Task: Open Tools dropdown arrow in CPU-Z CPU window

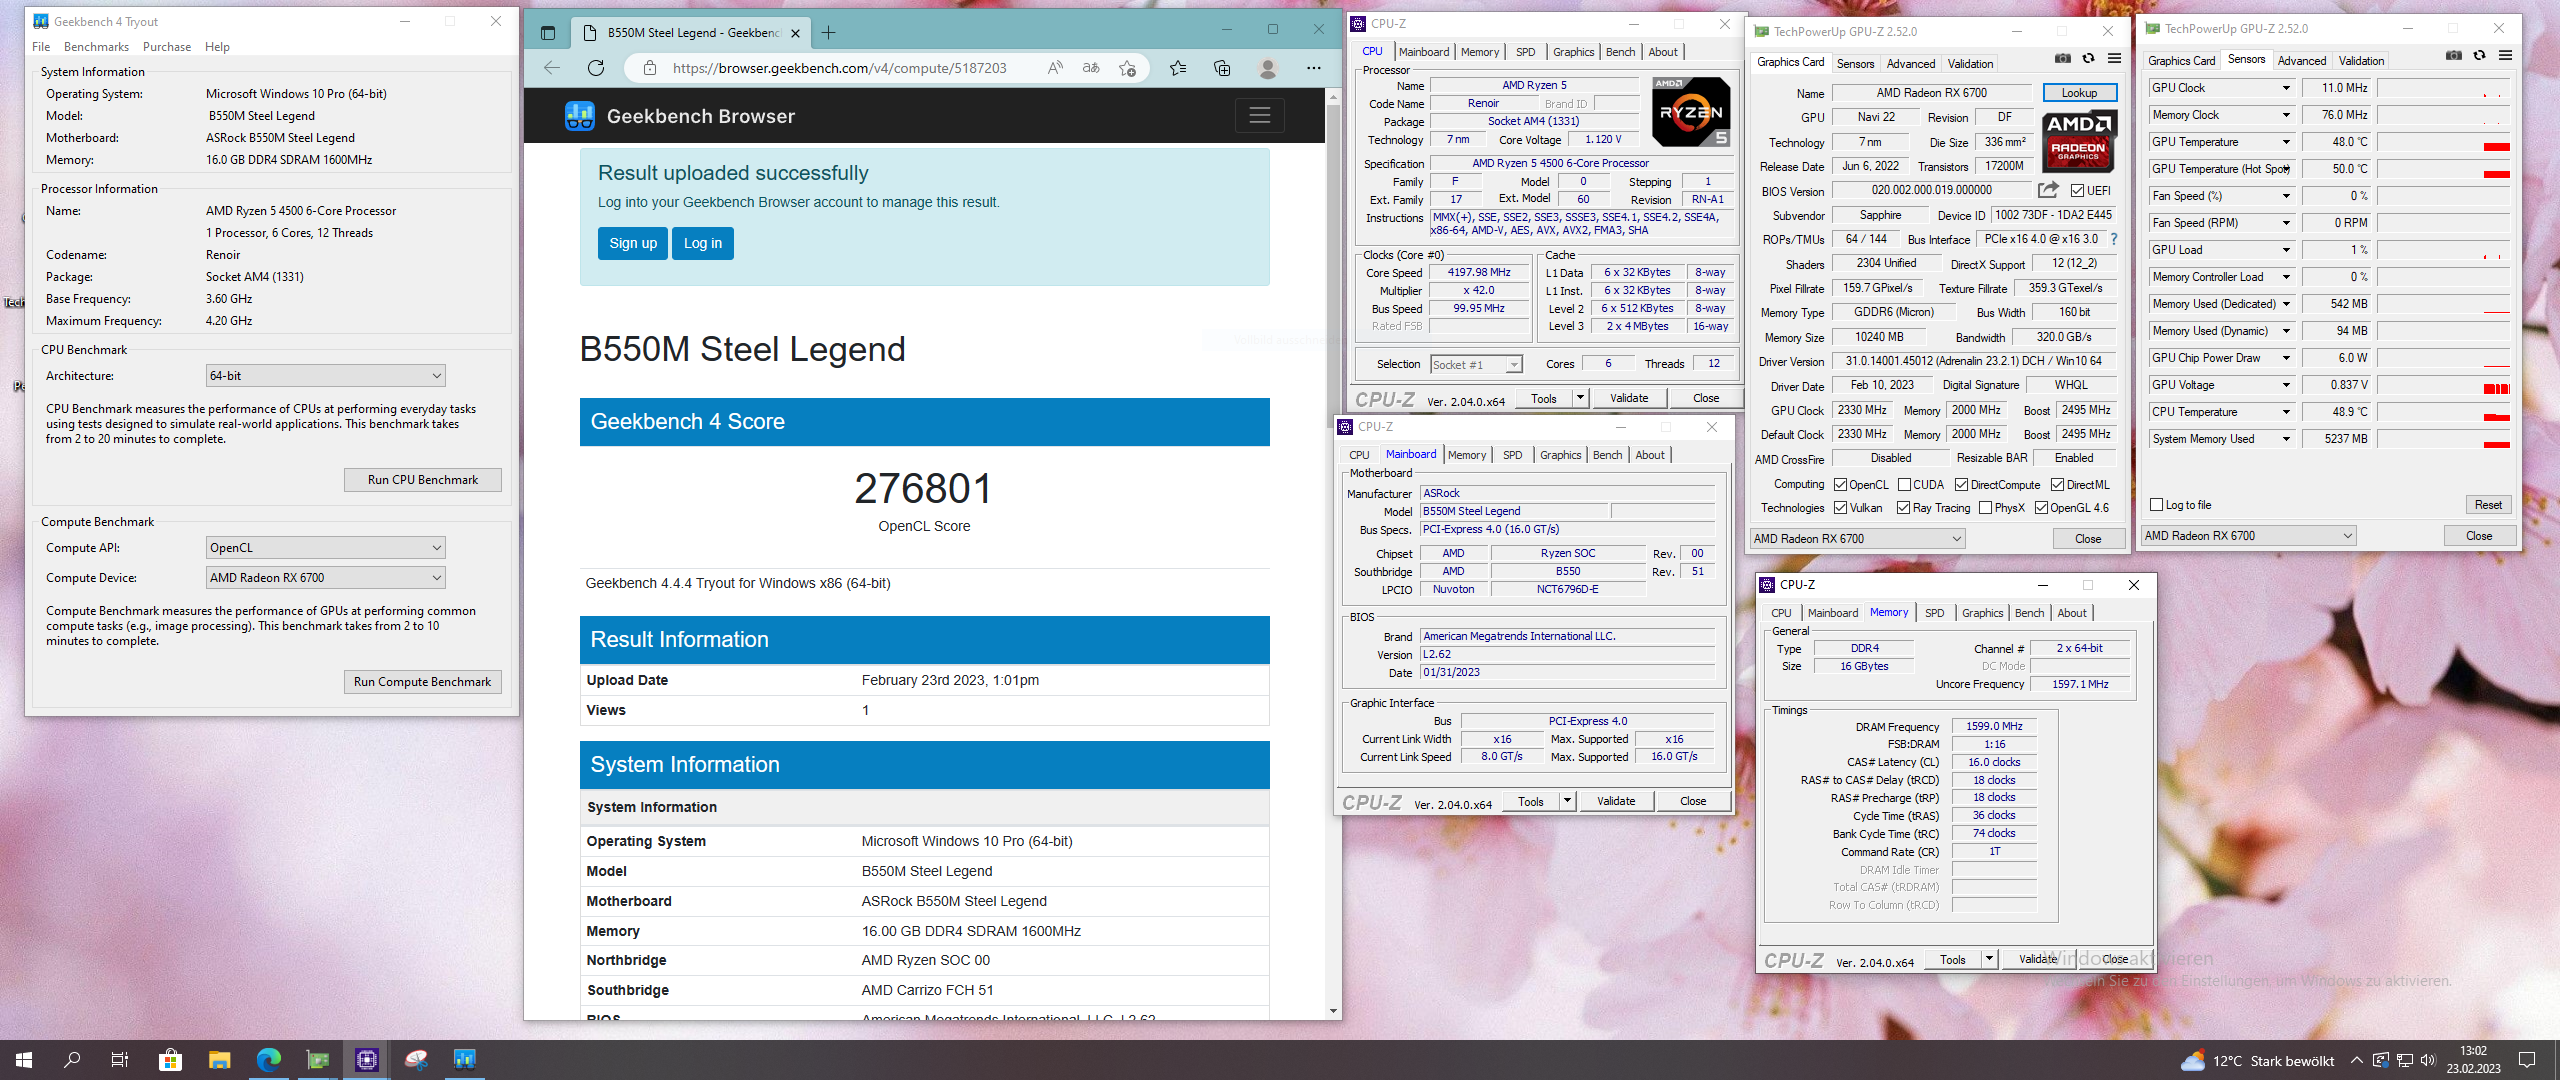Action: (1580, 398)
